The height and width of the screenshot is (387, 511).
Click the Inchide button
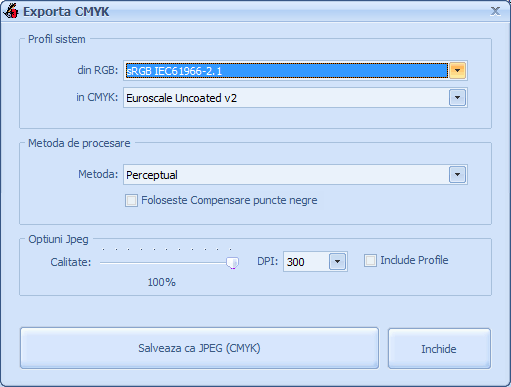[x=439, y=349]
